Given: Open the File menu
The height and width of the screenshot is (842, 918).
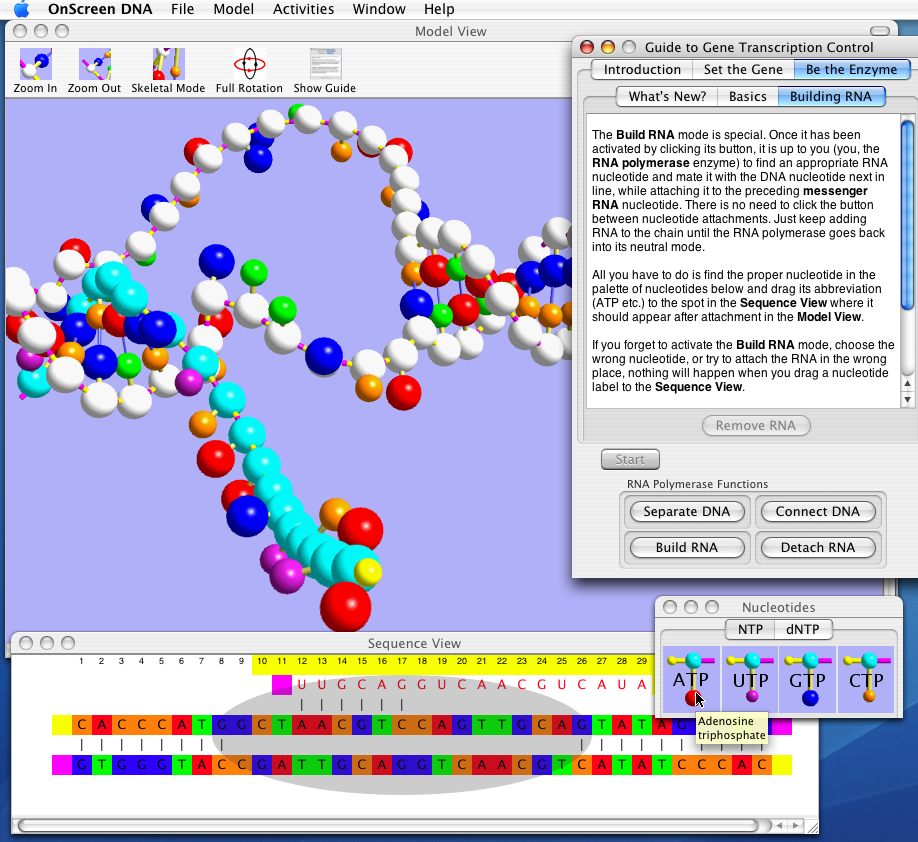Looking at the screenshot, I should coord(183,9).
